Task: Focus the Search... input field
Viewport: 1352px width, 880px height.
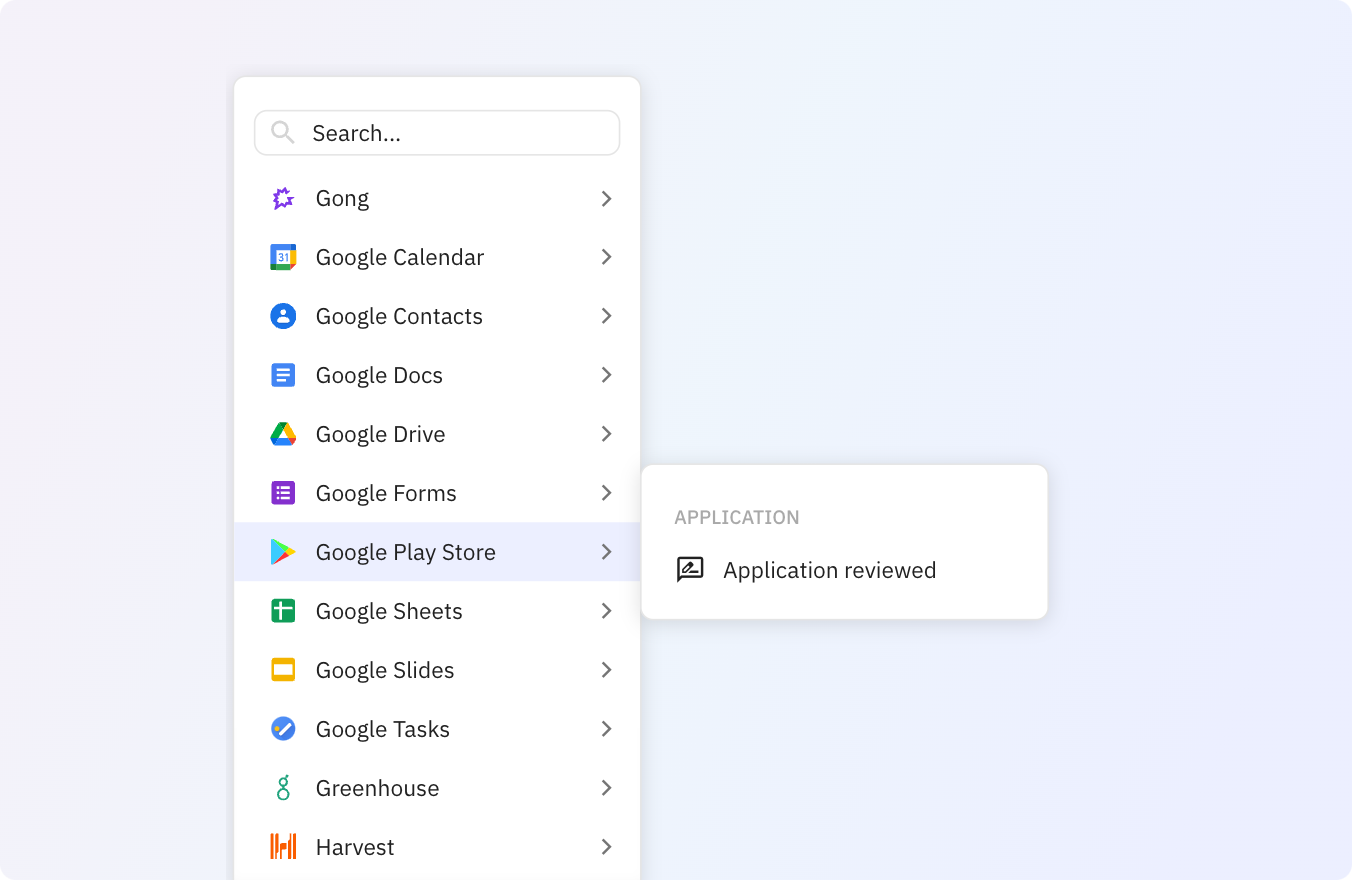Action: click(x=437, y=133)
